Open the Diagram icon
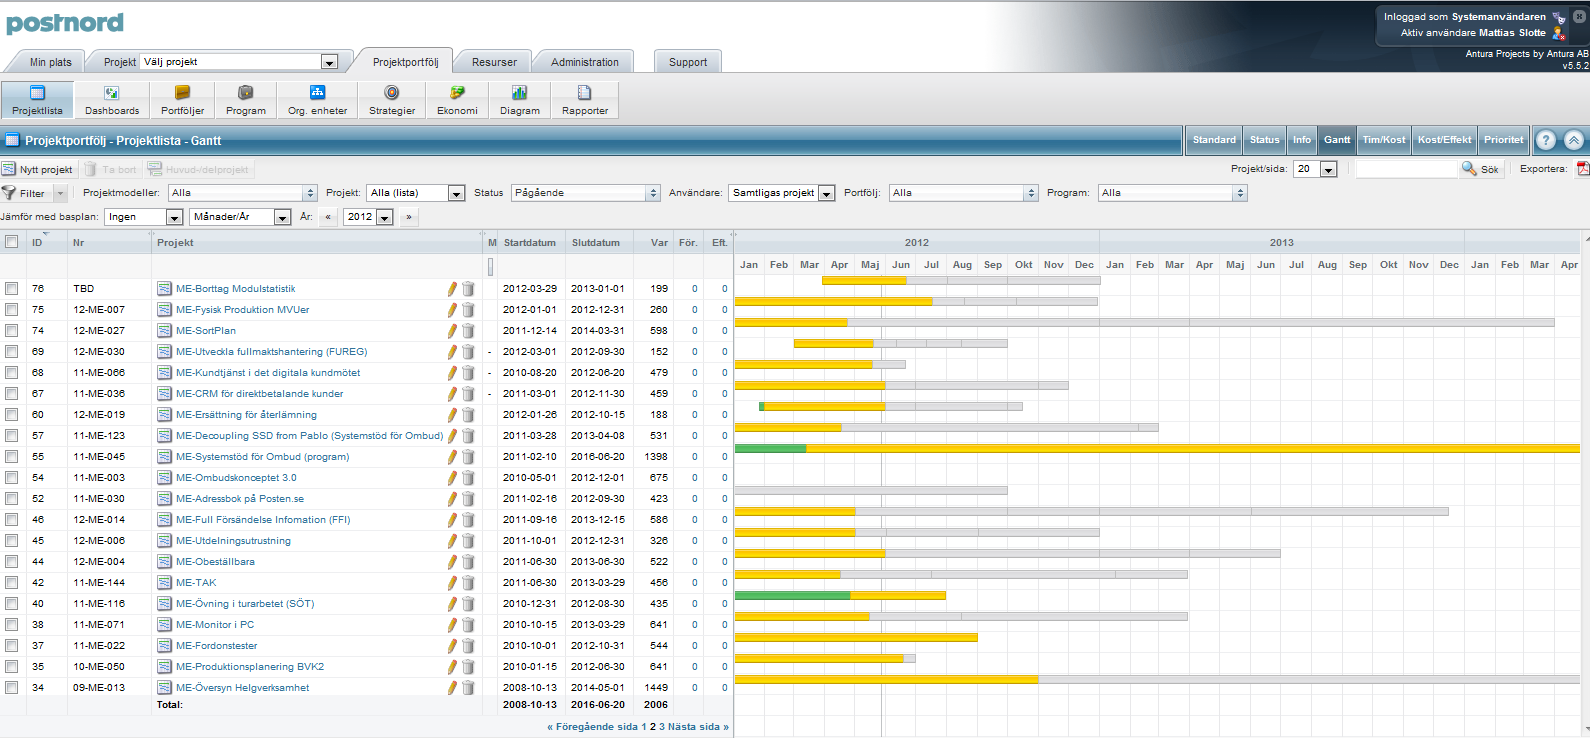 [520, 100]
